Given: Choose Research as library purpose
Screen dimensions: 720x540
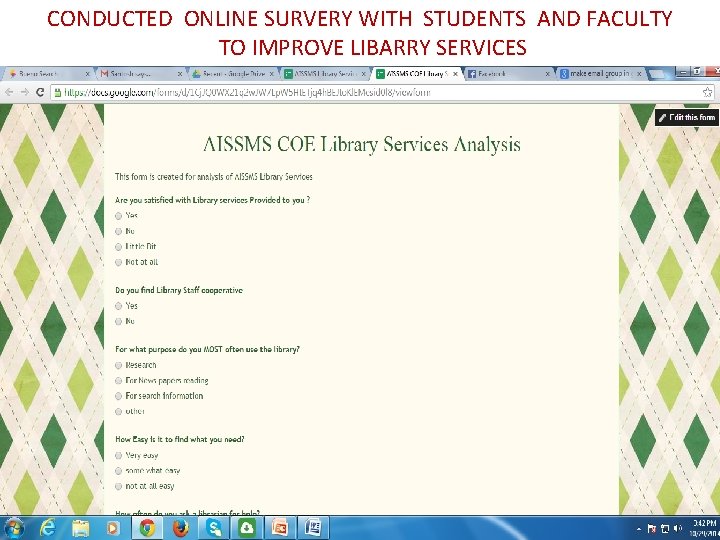Looking at the screenshot, I should tap(118, 366).
